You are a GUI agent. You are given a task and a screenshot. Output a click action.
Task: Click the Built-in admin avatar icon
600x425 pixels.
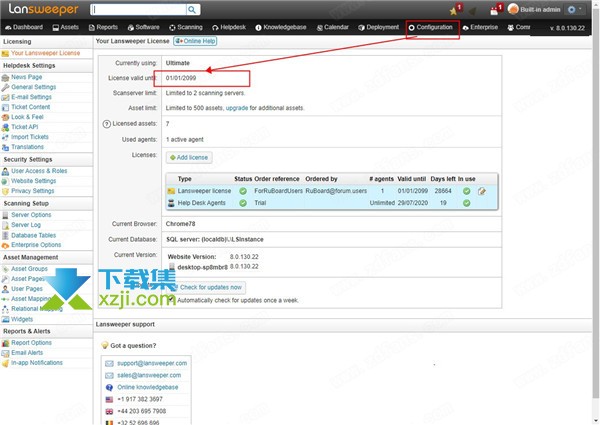click(513, 9)
